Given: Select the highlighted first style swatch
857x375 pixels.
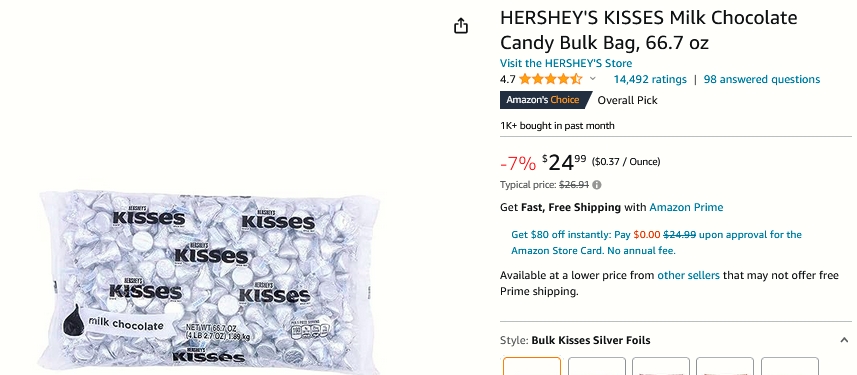Looking at the screenshot, I should 532,366.
